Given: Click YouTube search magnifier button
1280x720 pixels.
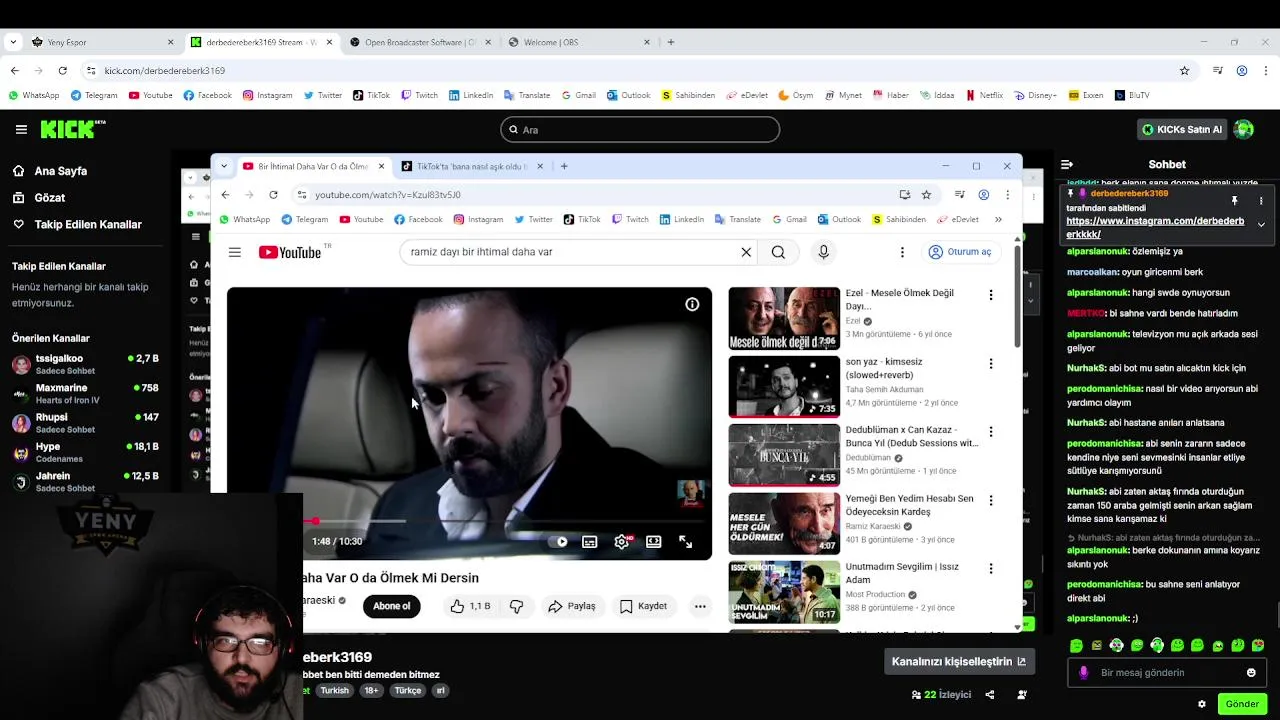Looking at the screenshot, I should click(778, 252).
